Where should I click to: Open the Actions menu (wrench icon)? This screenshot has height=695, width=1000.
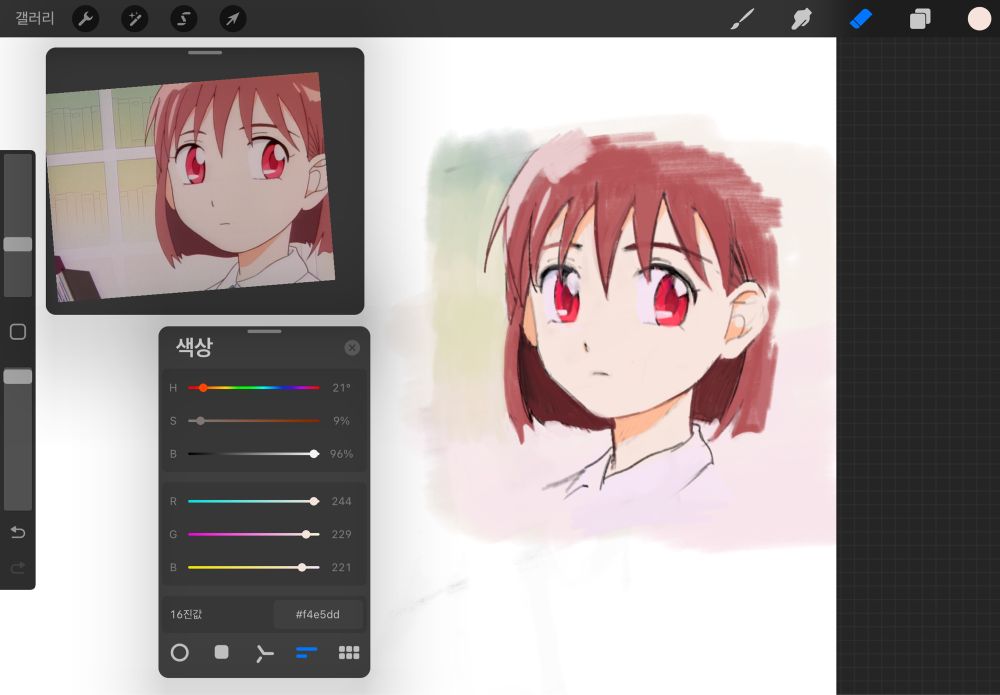pos(85,18)
